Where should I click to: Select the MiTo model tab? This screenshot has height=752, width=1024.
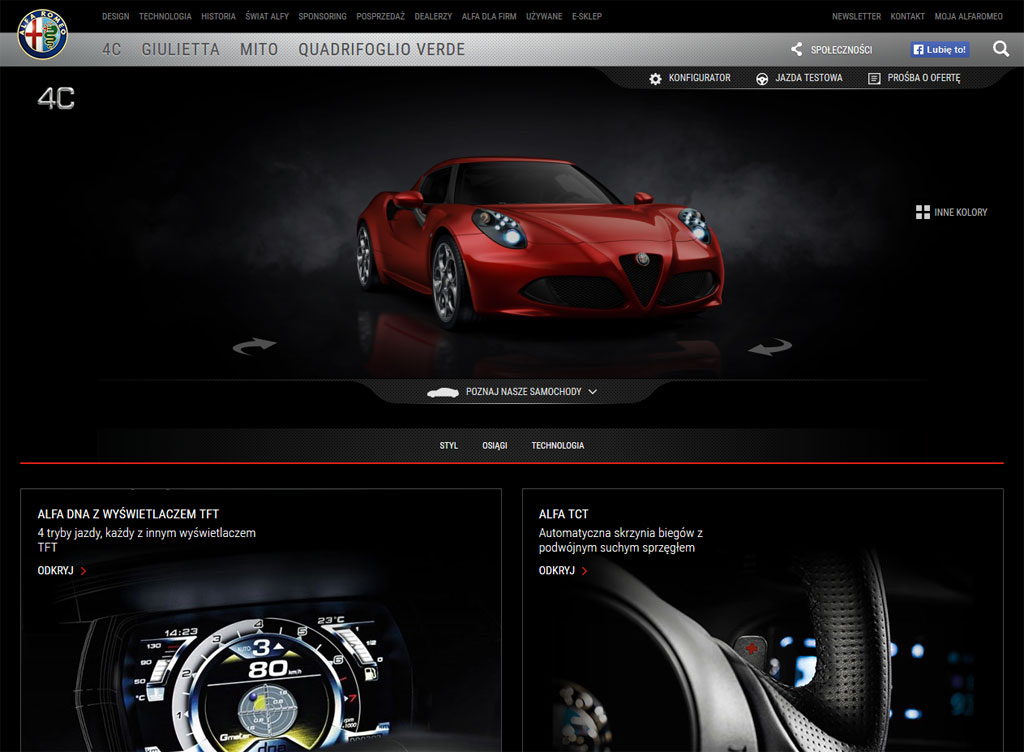click(259, 50)
